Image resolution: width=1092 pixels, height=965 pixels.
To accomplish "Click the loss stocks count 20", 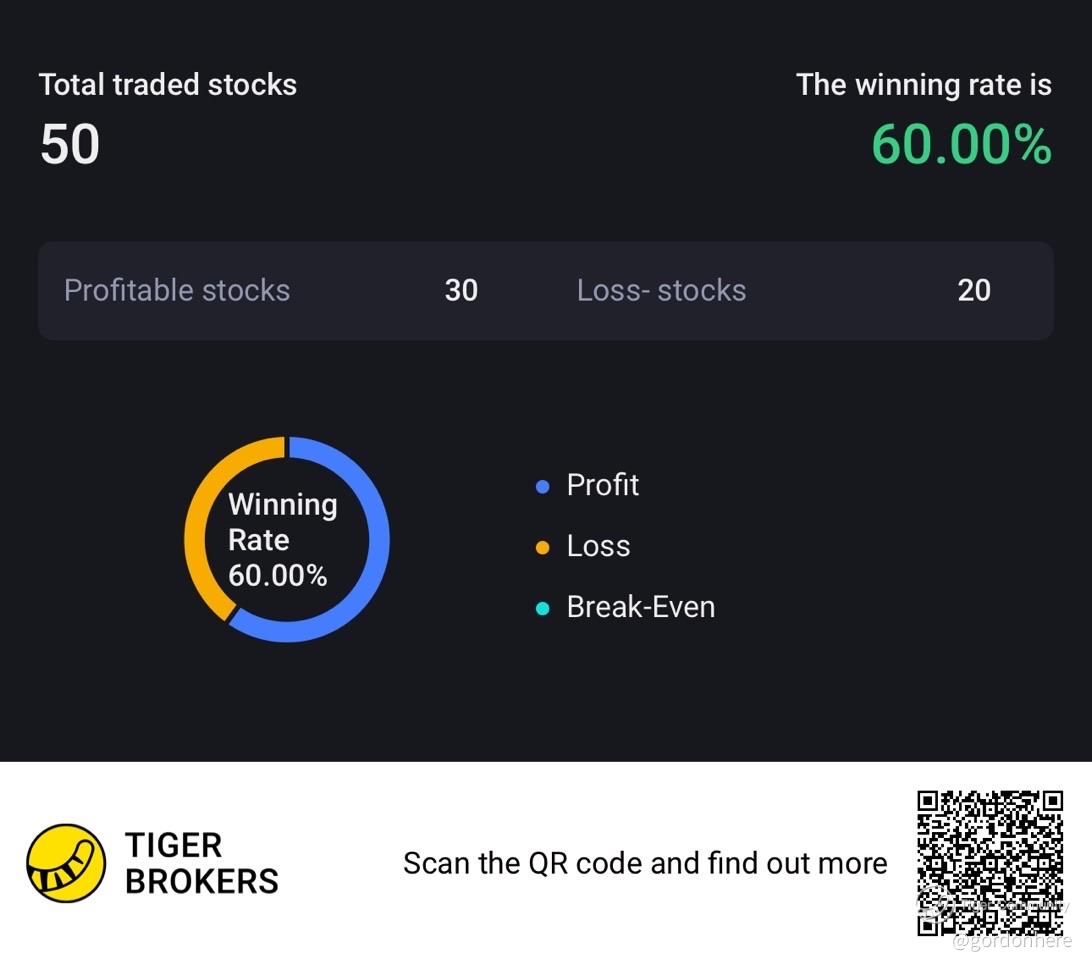I will click(974, 290).
